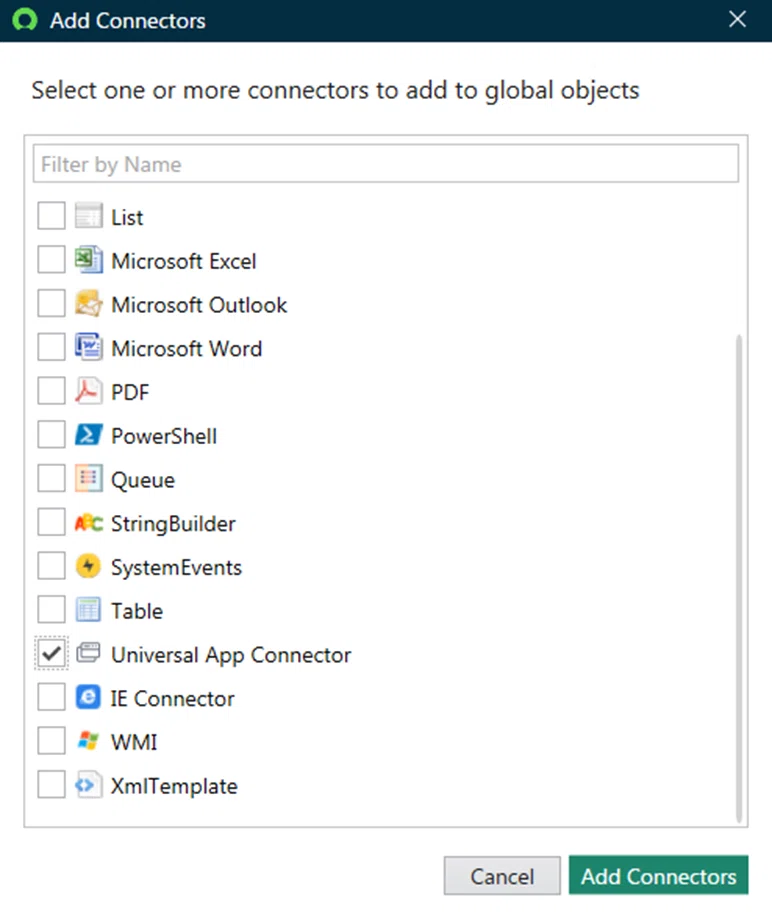Click the Table connector icon
Screen dimensions: 772x917
[89, 610]
